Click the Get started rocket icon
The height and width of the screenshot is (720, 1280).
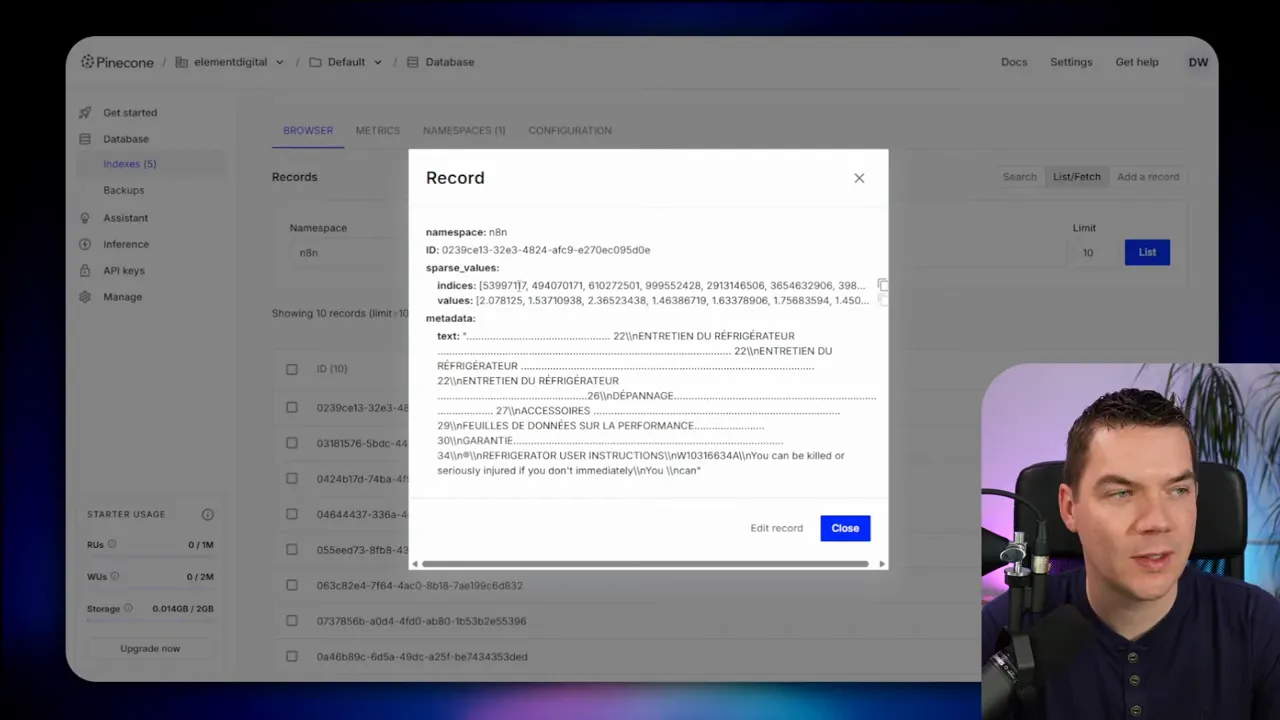(x=85, y=113)
